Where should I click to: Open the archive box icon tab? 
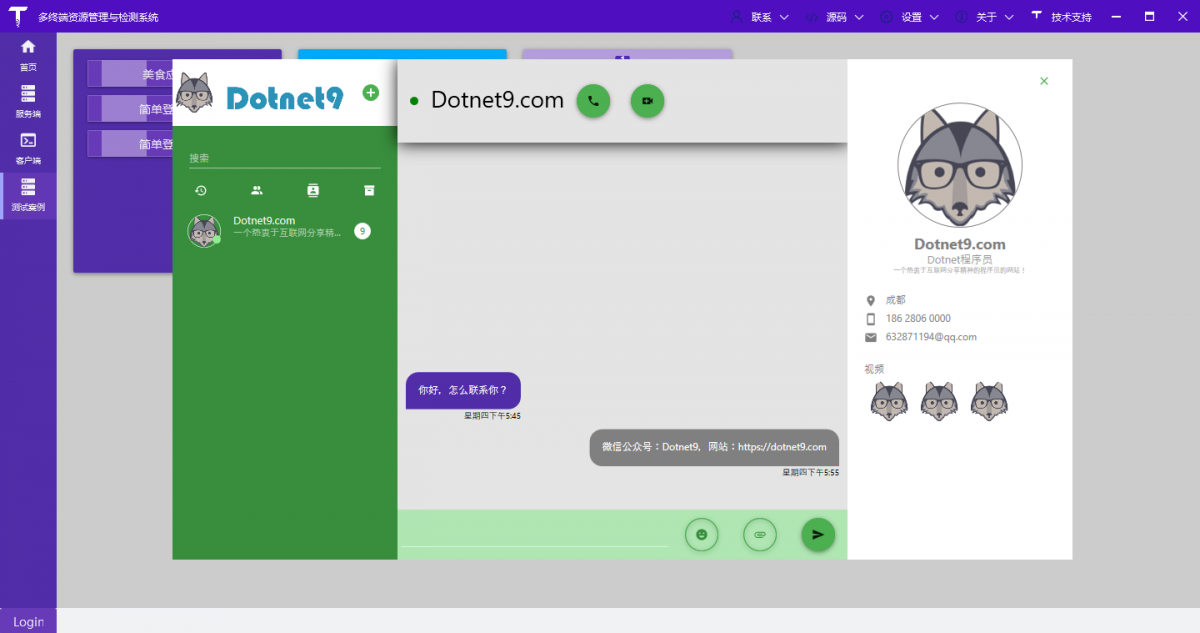(369, 190)
